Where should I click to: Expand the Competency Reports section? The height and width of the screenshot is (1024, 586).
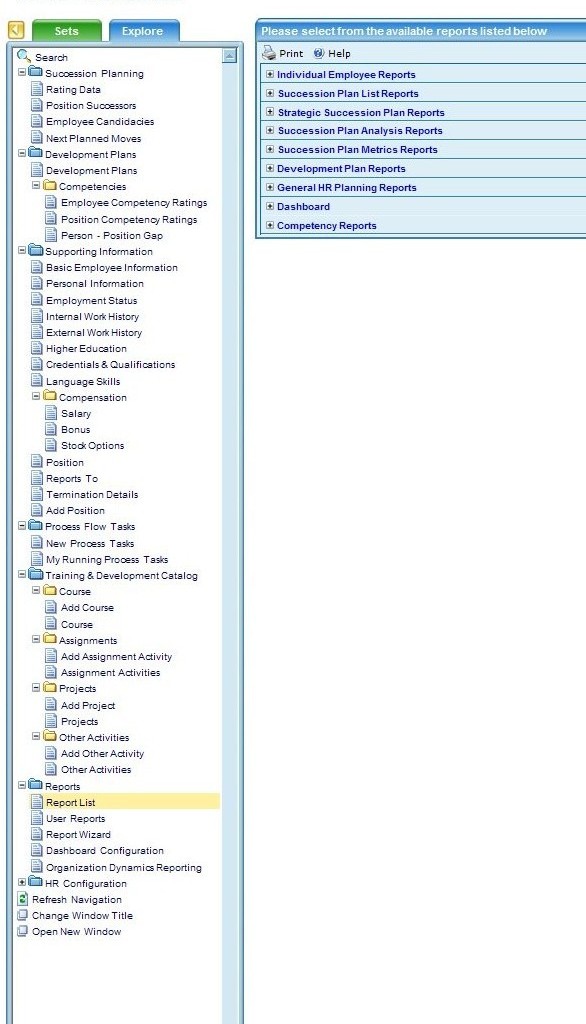click(x=270, y=225)
